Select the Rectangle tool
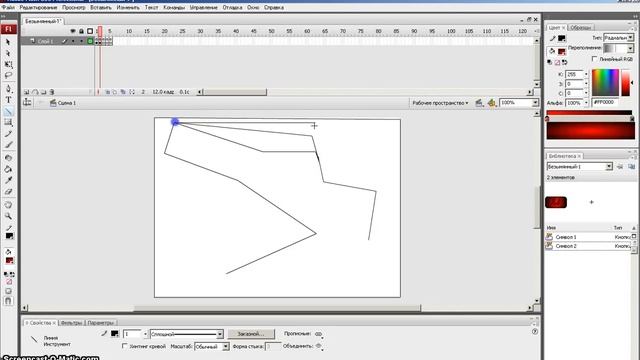The height and width of the screenshot is (360, 640). pos(8,122)
